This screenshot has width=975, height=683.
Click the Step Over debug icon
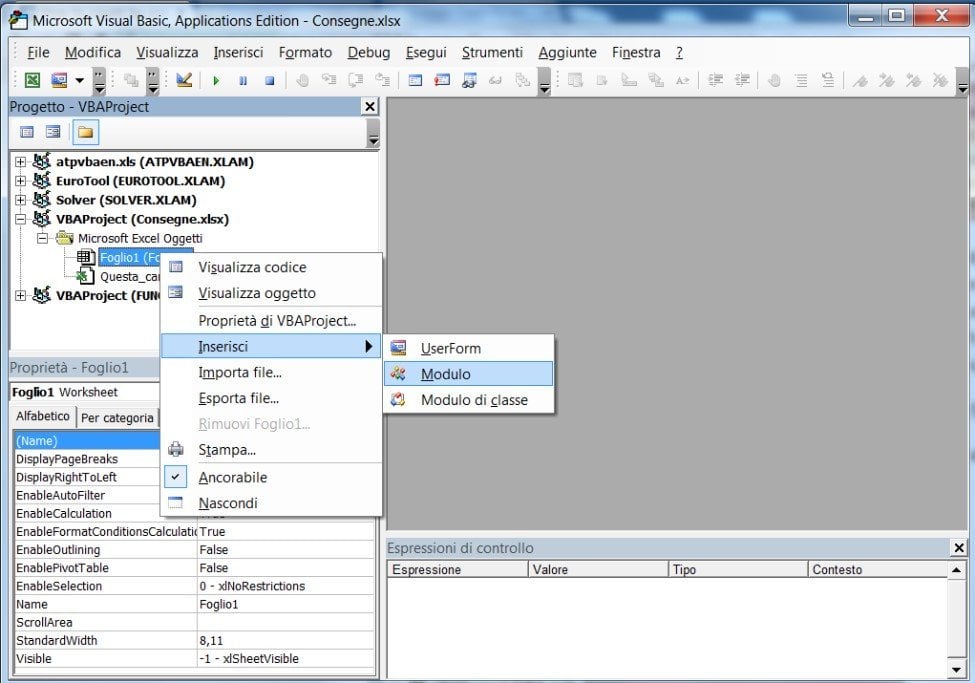point(356,80)
